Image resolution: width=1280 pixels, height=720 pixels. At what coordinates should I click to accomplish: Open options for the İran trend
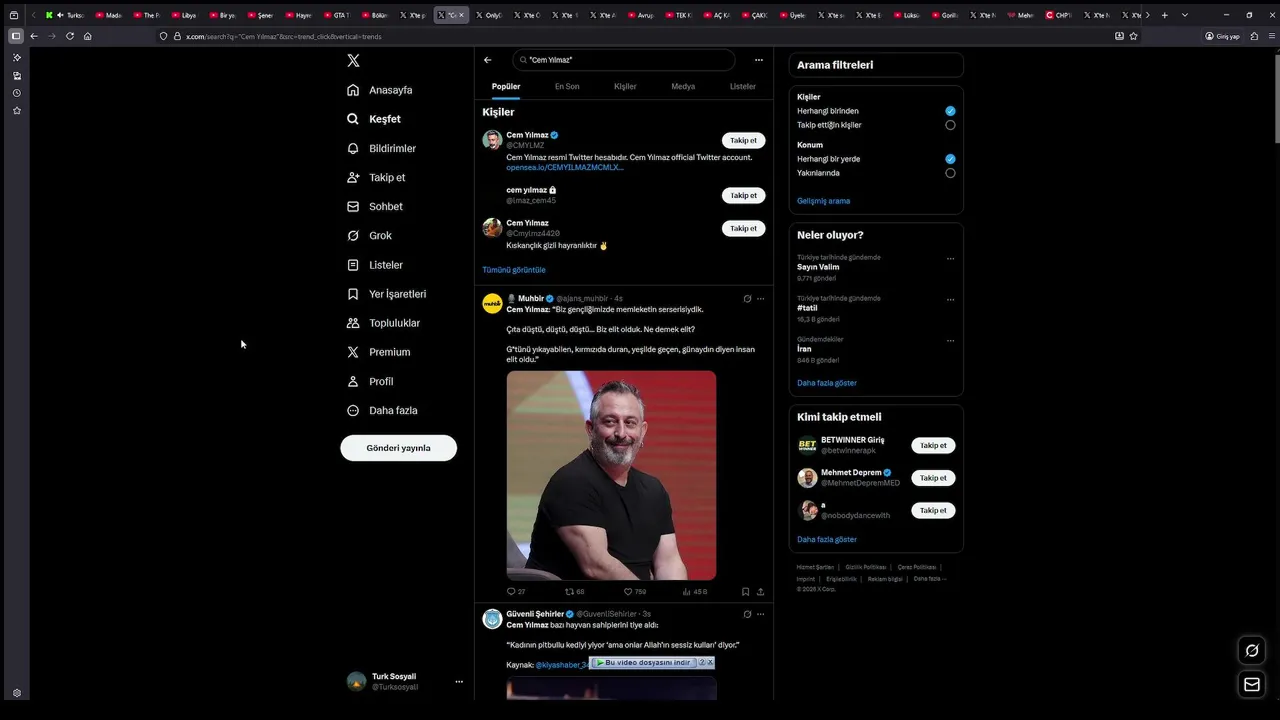[x=950, y=340]
